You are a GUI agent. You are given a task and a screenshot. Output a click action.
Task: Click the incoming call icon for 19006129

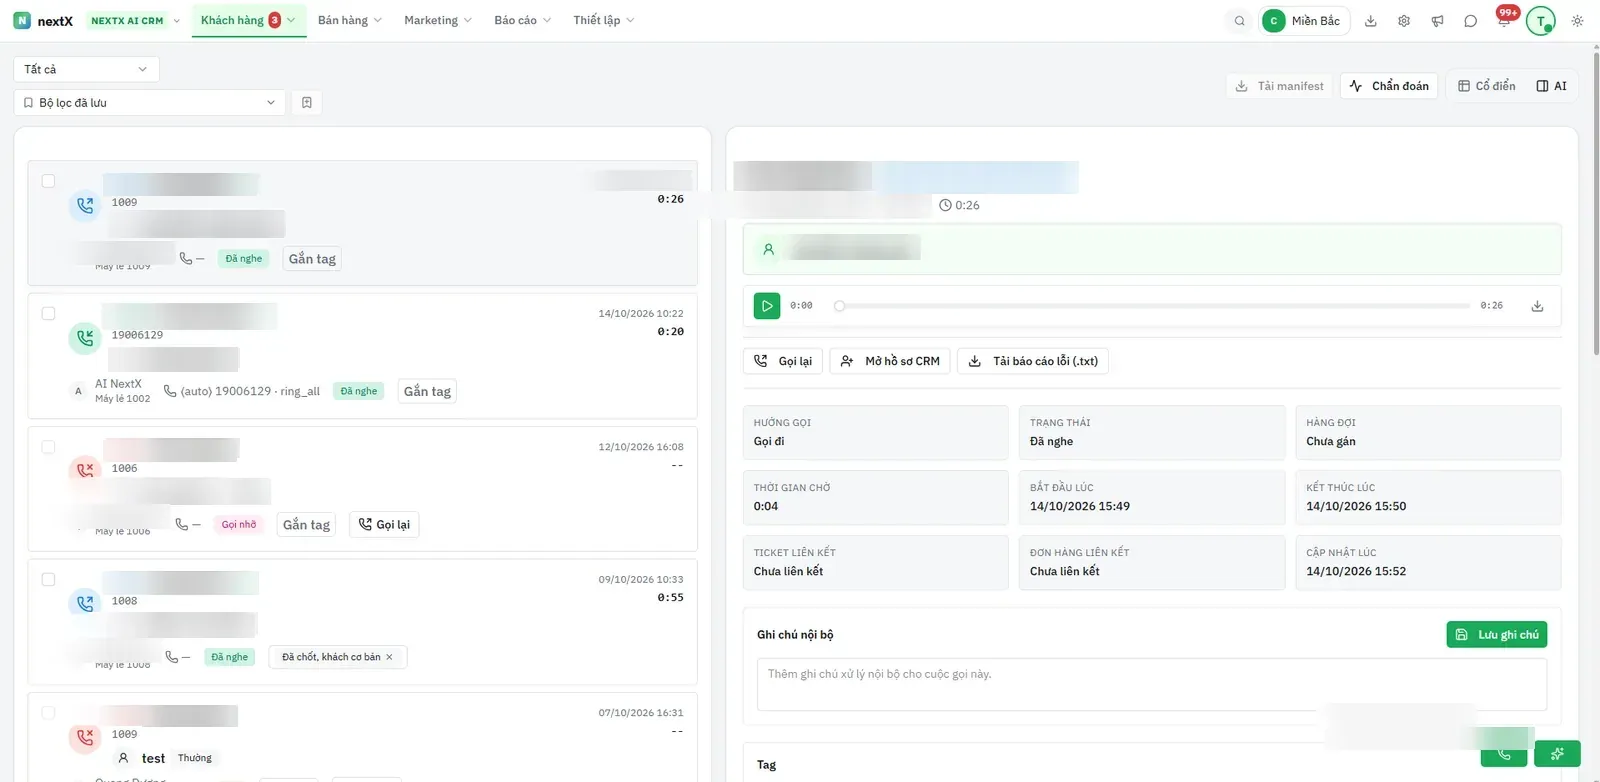(85, 338)
